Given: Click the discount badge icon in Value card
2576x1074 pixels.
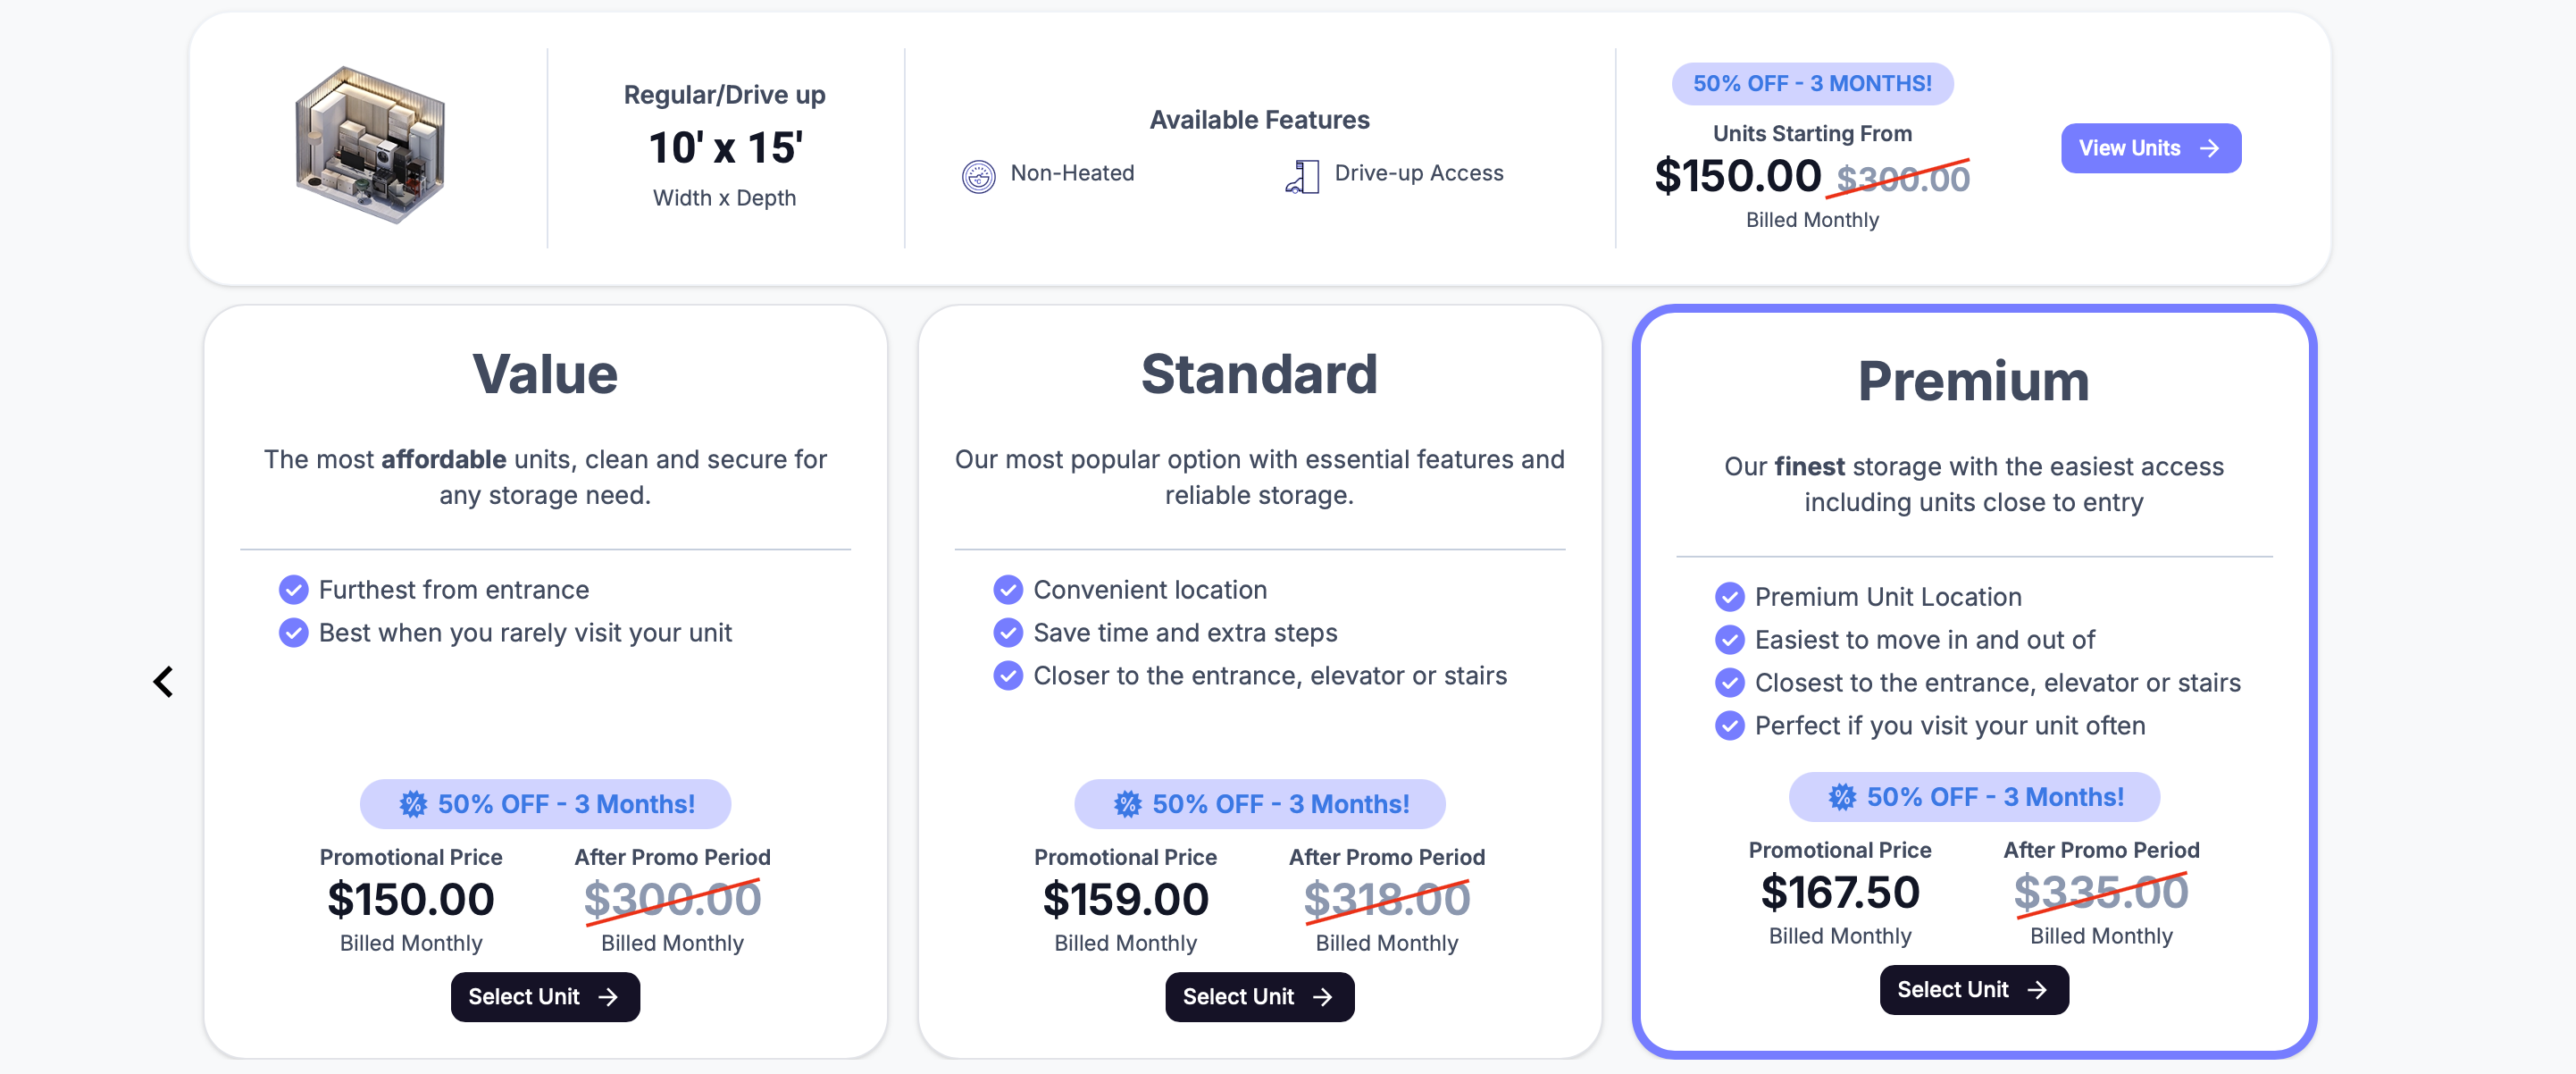Looking at the screenshot, I should pos(413,804).
